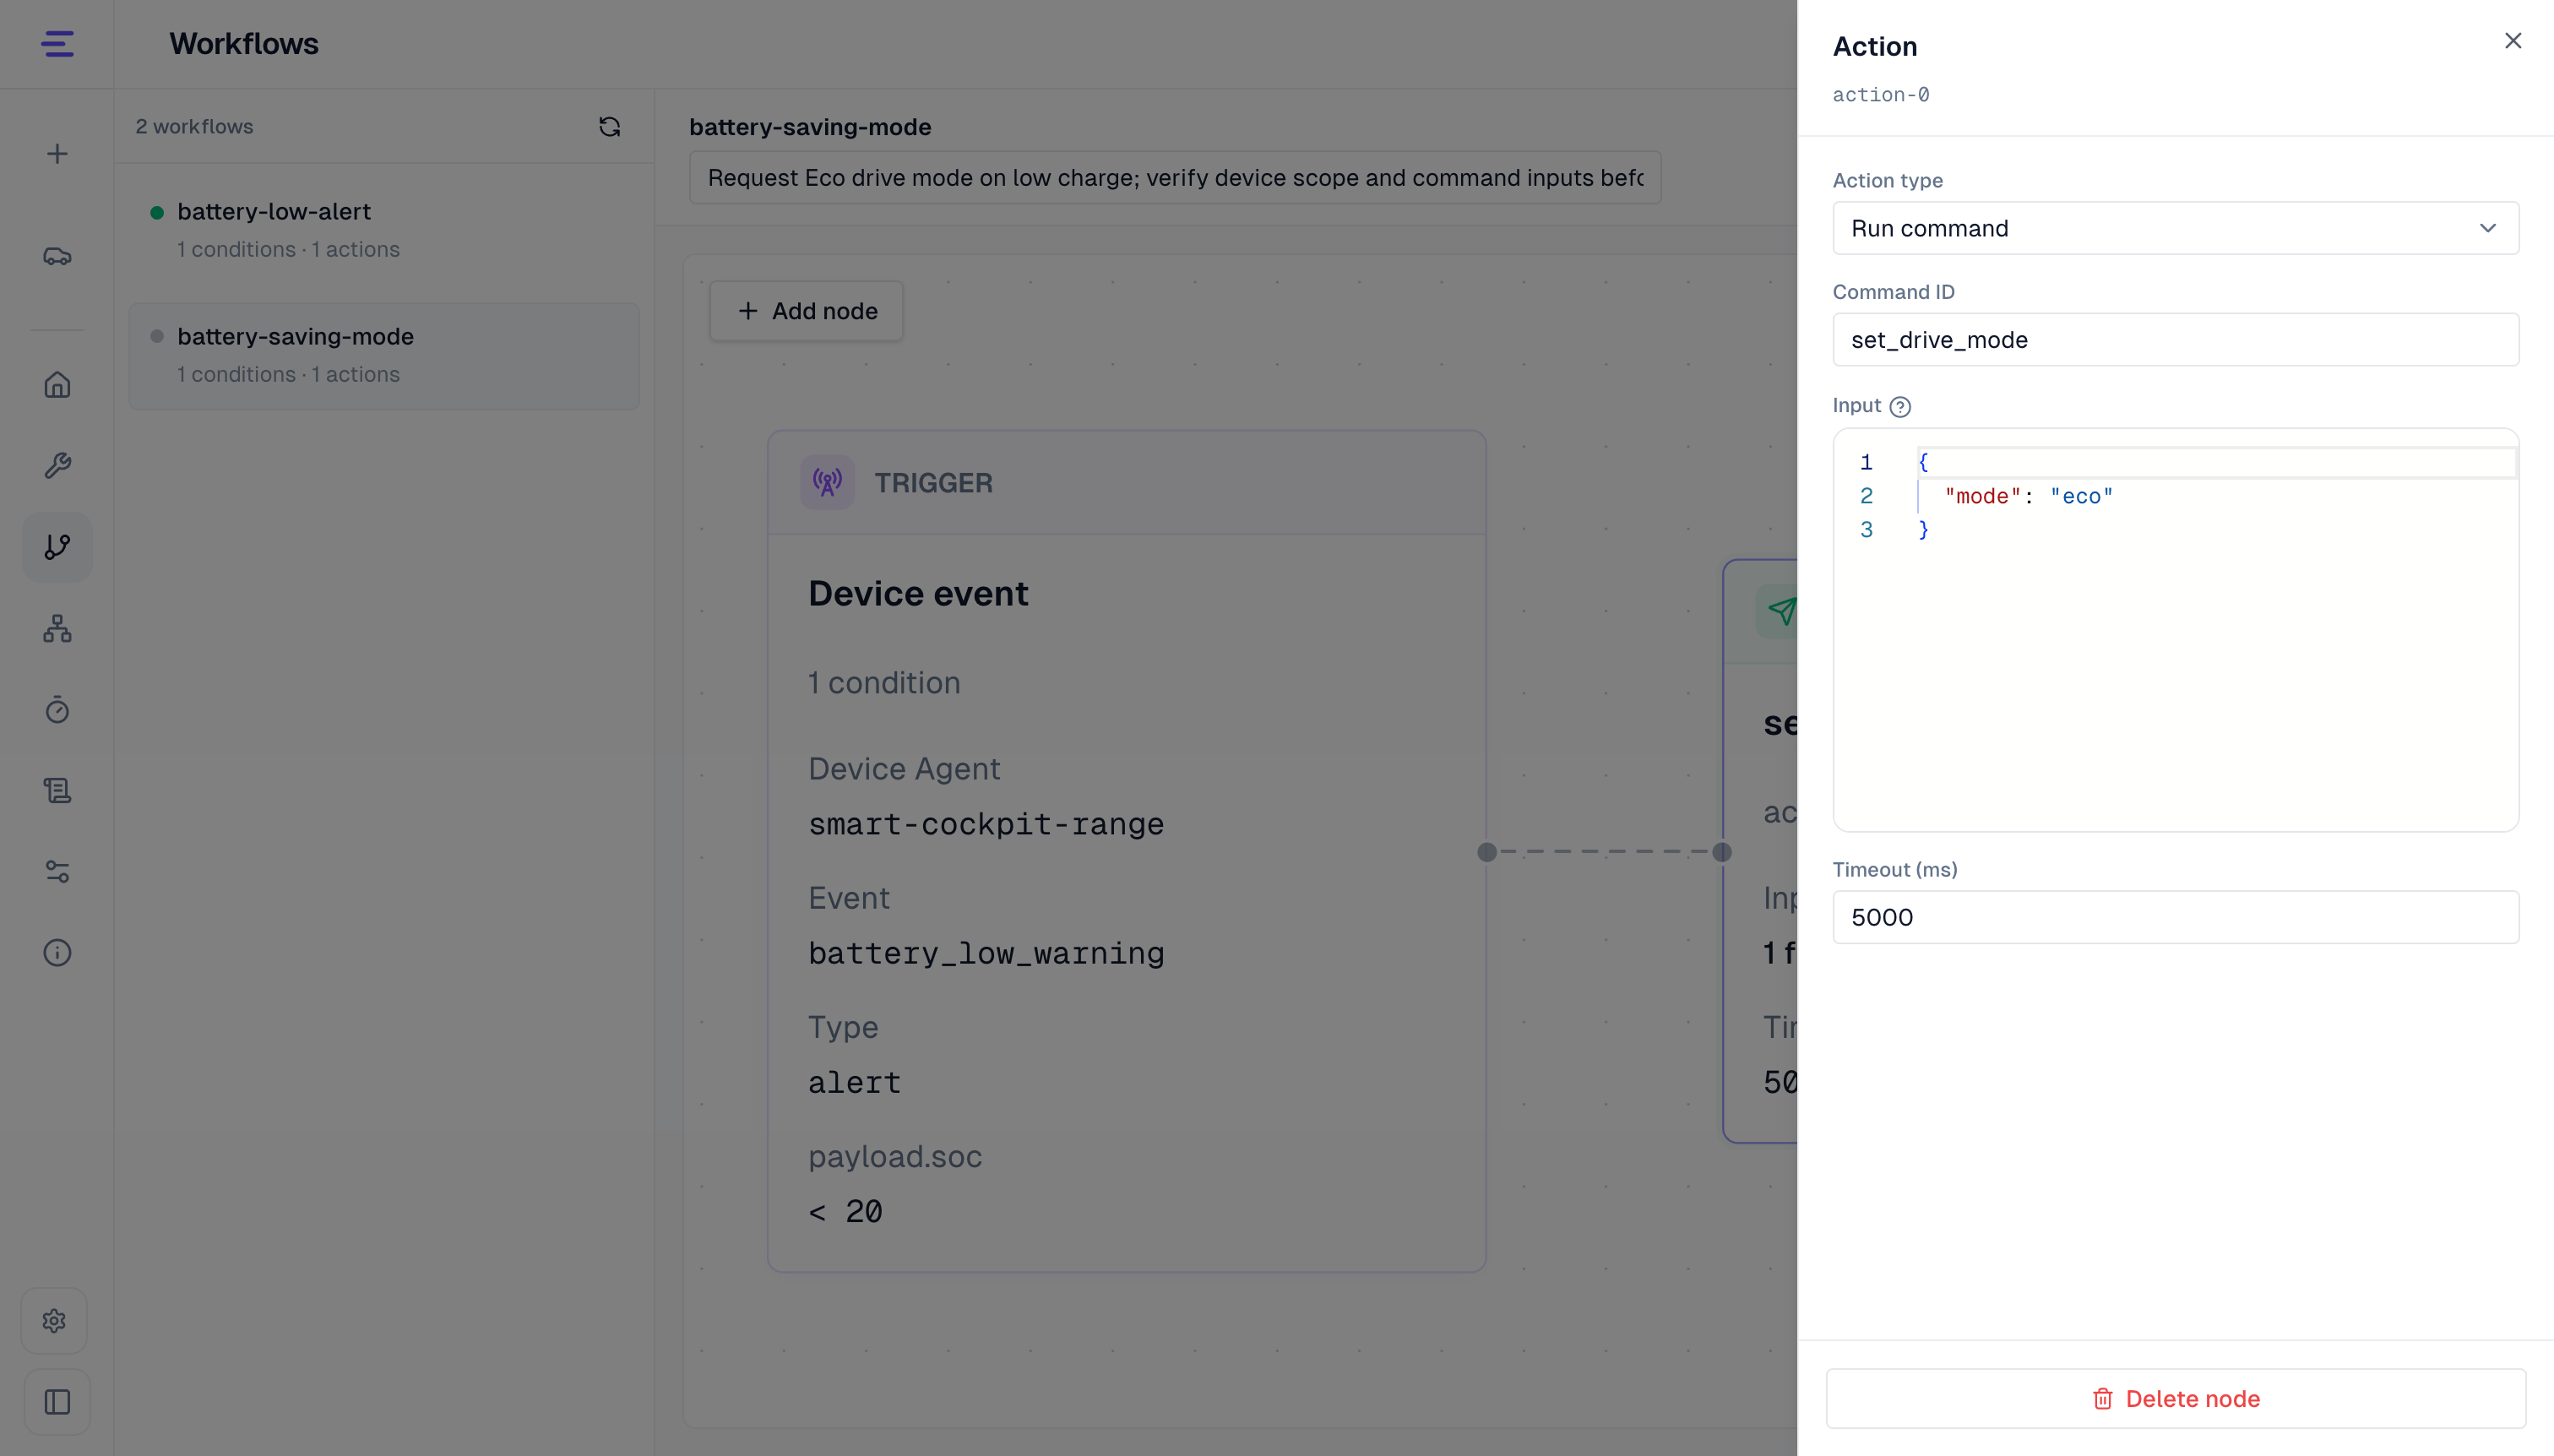Close the Action panel

2512,41
